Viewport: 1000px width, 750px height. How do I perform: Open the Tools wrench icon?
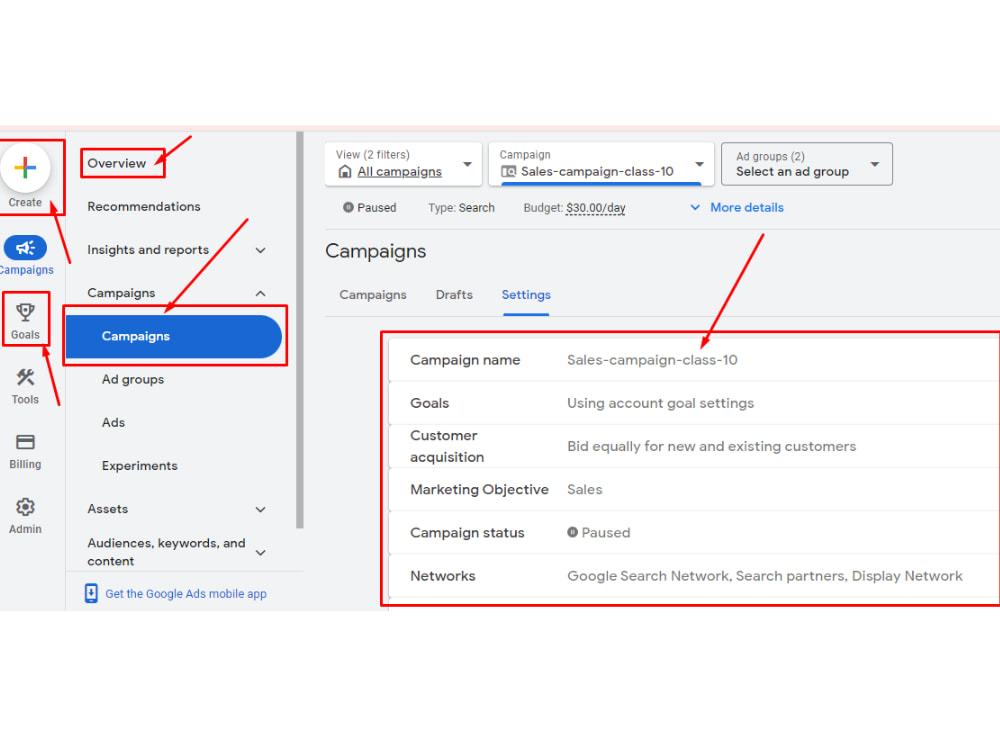coord(25,377)
